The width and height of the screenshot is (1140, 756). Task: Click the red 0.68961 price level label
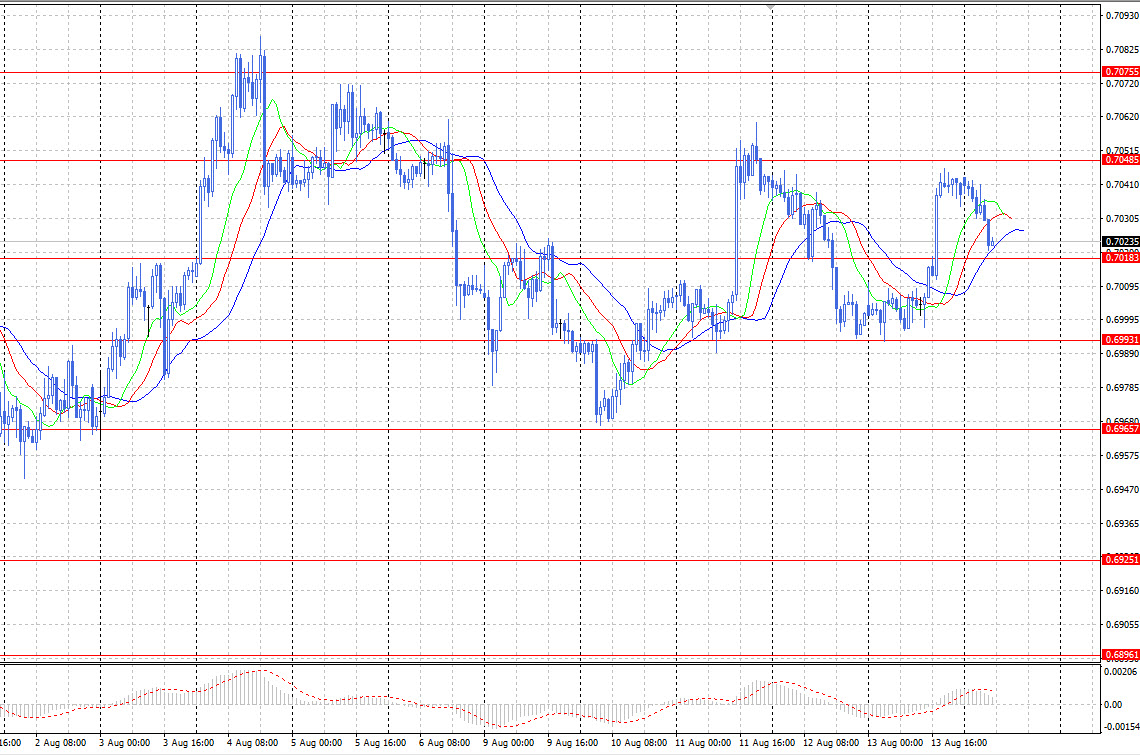1121,655
